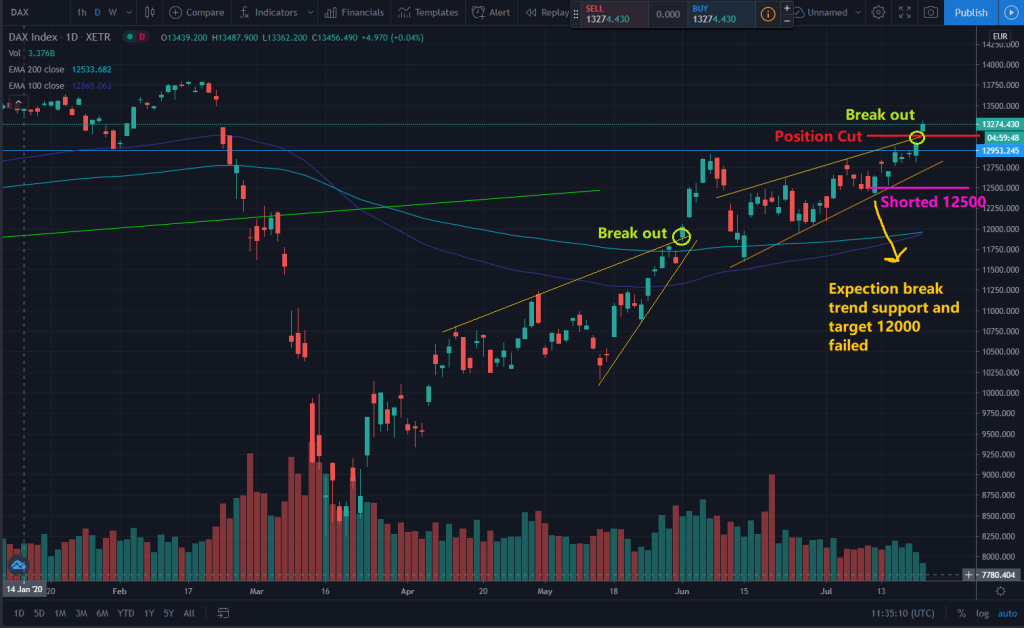Click the orange order info icon

coord(767,14)
